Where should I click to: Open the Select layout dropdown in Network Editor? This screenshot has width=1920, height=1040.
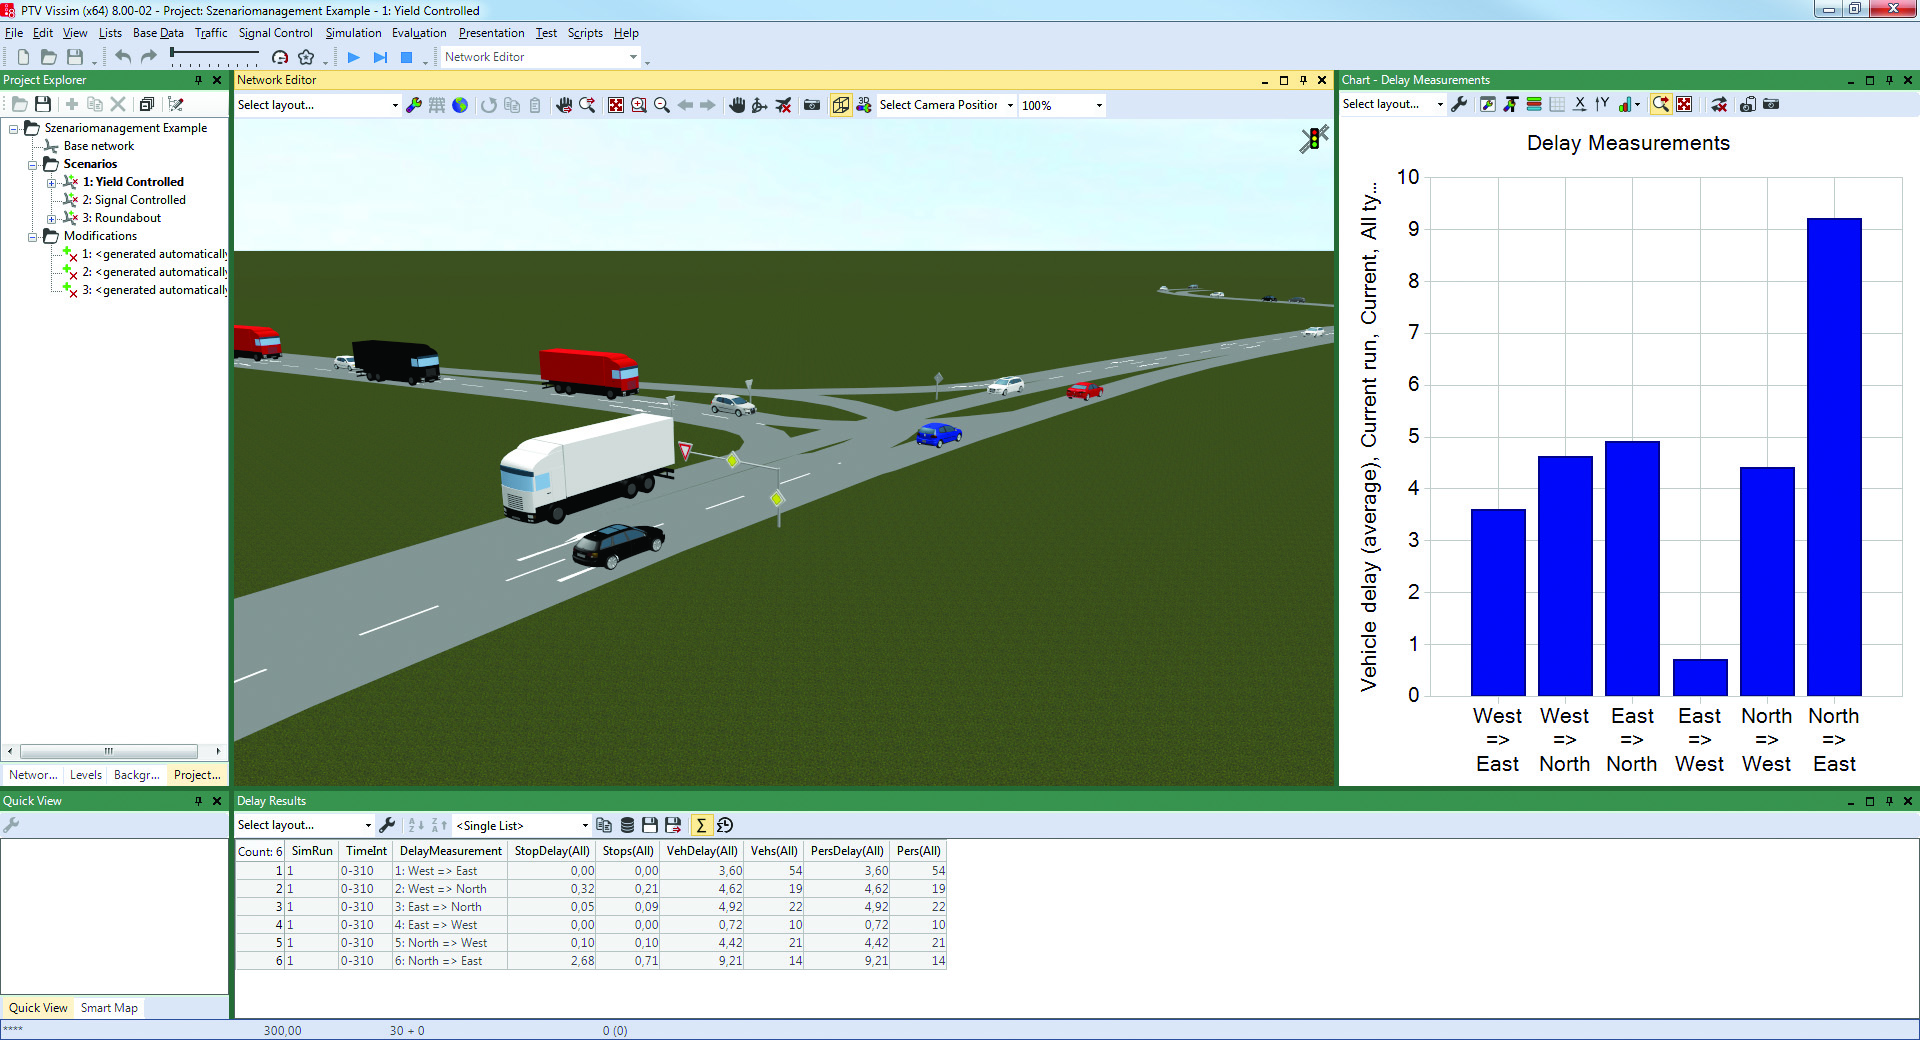click(397, 105)
